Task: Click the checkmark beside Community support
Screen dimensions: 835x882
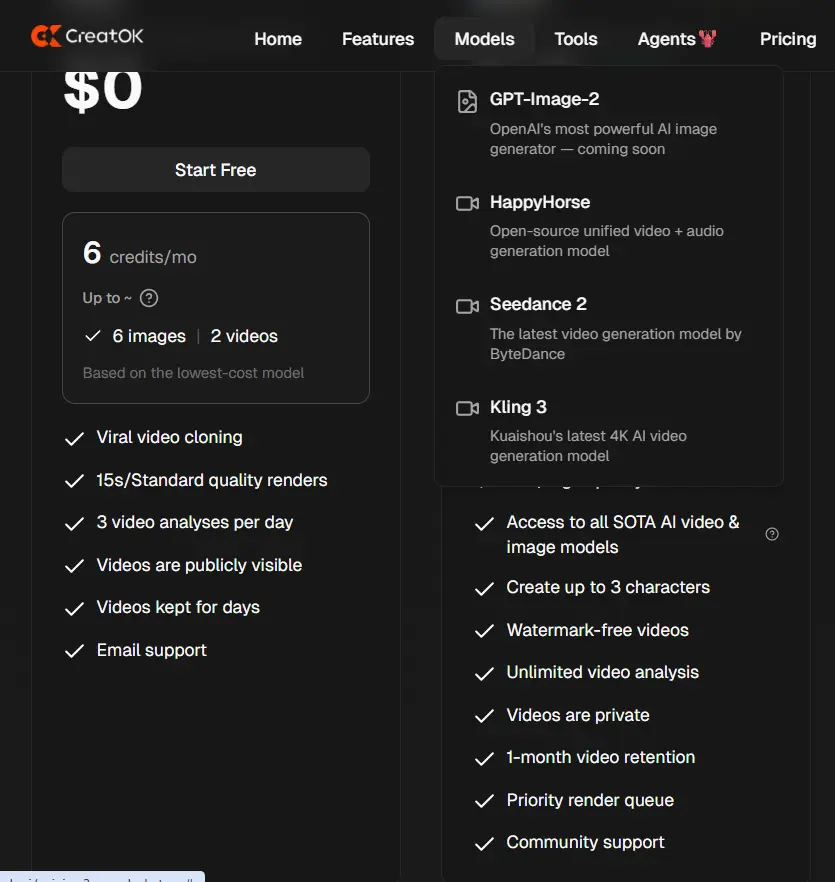Action: coord(484,844)
